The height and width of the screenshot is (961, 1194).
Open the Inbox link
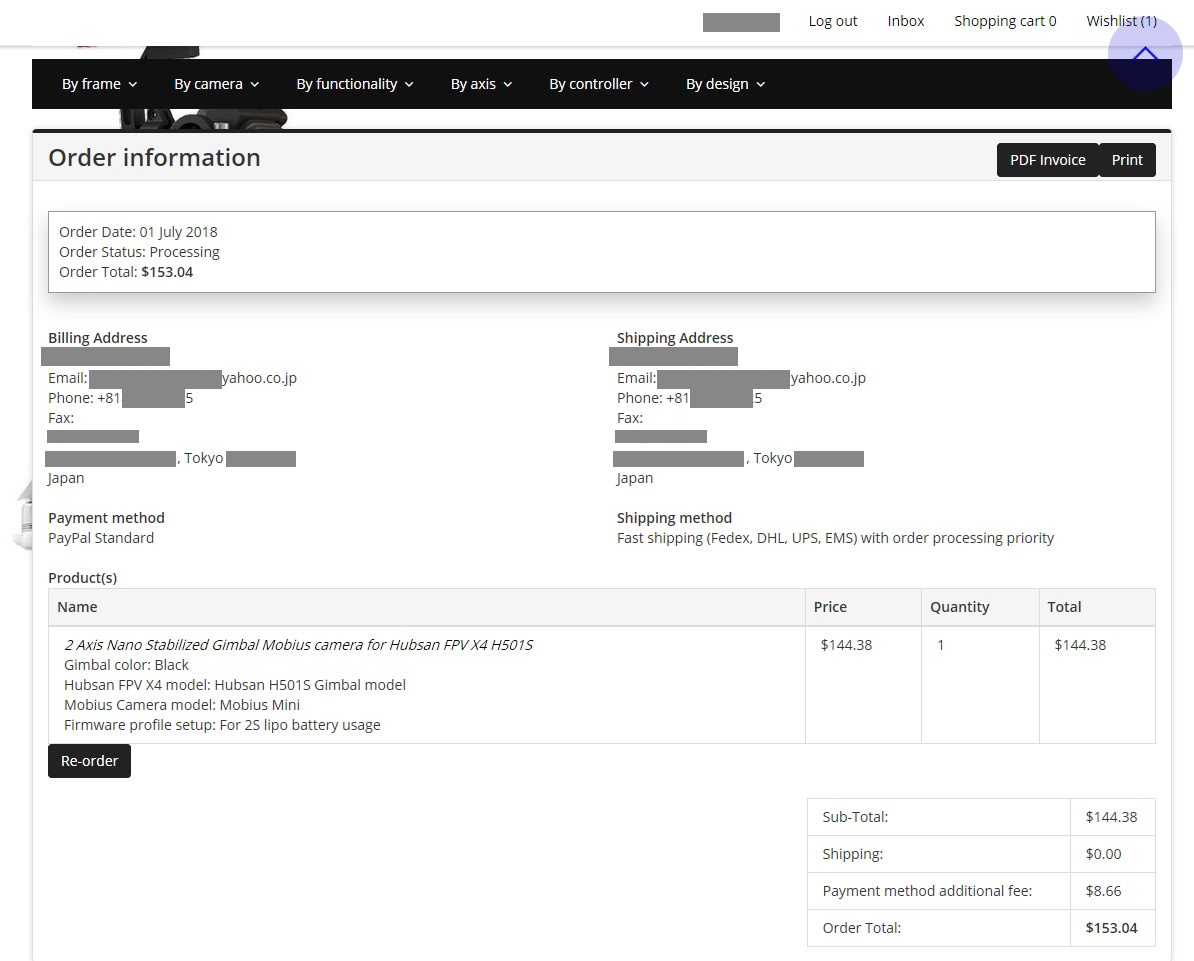905,21
